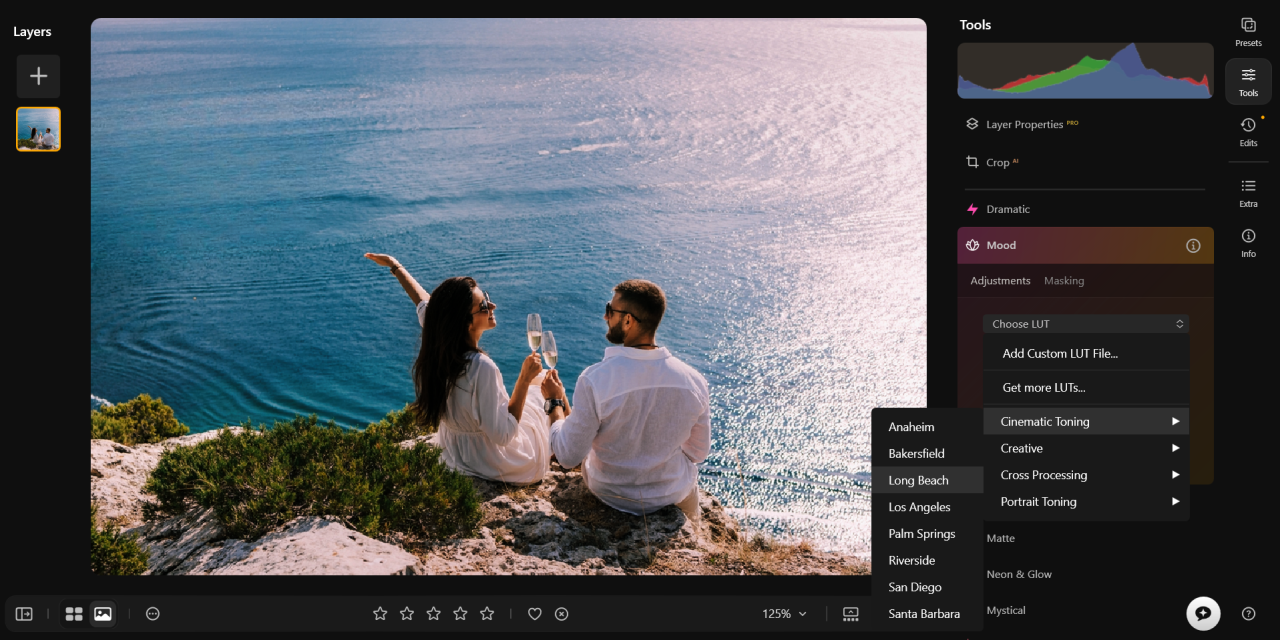Mark photo as favorite with heart
This screenshot has height=640, width=1280.
pyautogui.click(x=535, y=614)
